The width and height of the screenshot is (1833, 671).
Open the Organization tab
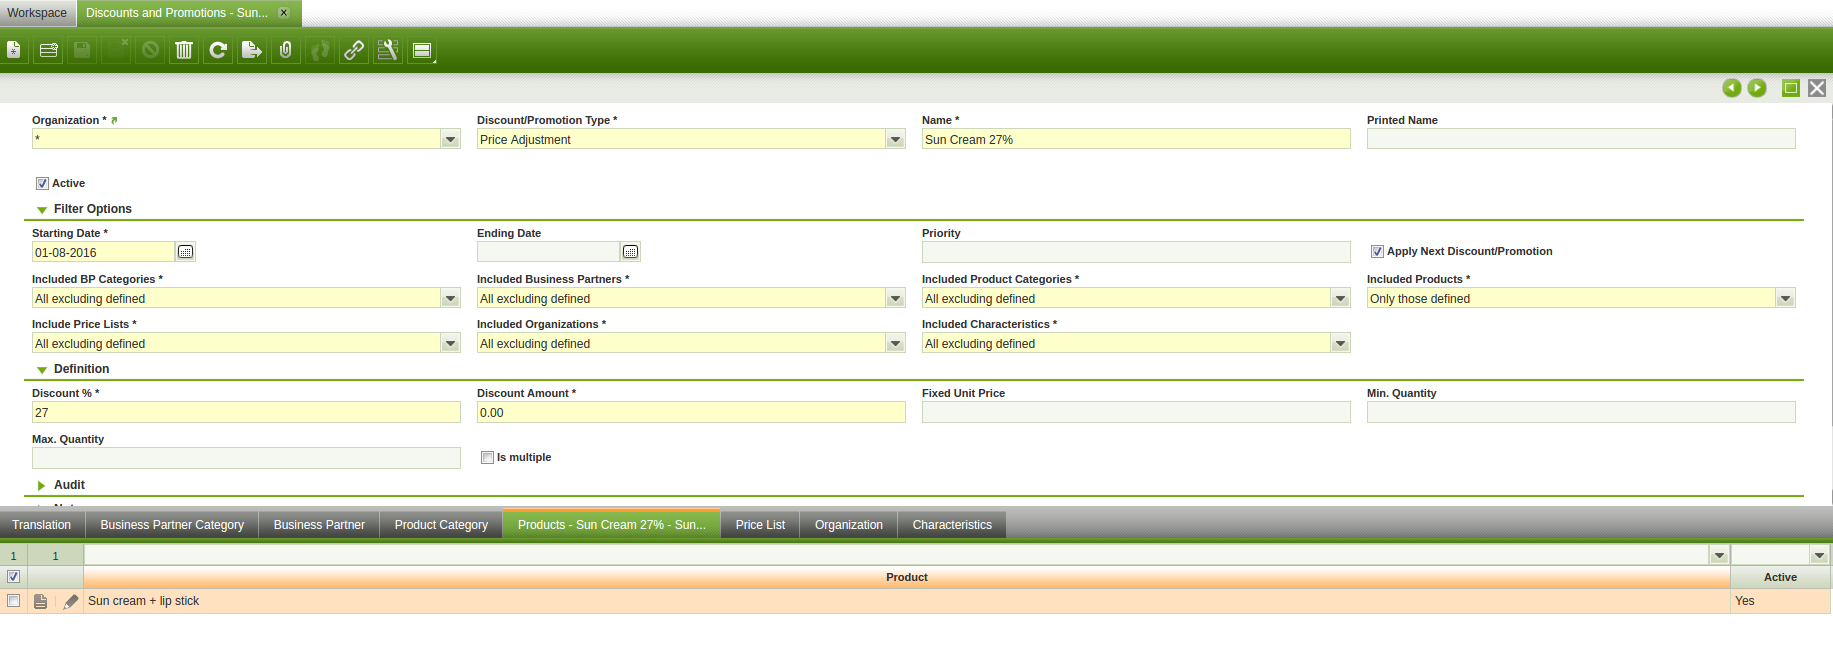click(849, 525)
